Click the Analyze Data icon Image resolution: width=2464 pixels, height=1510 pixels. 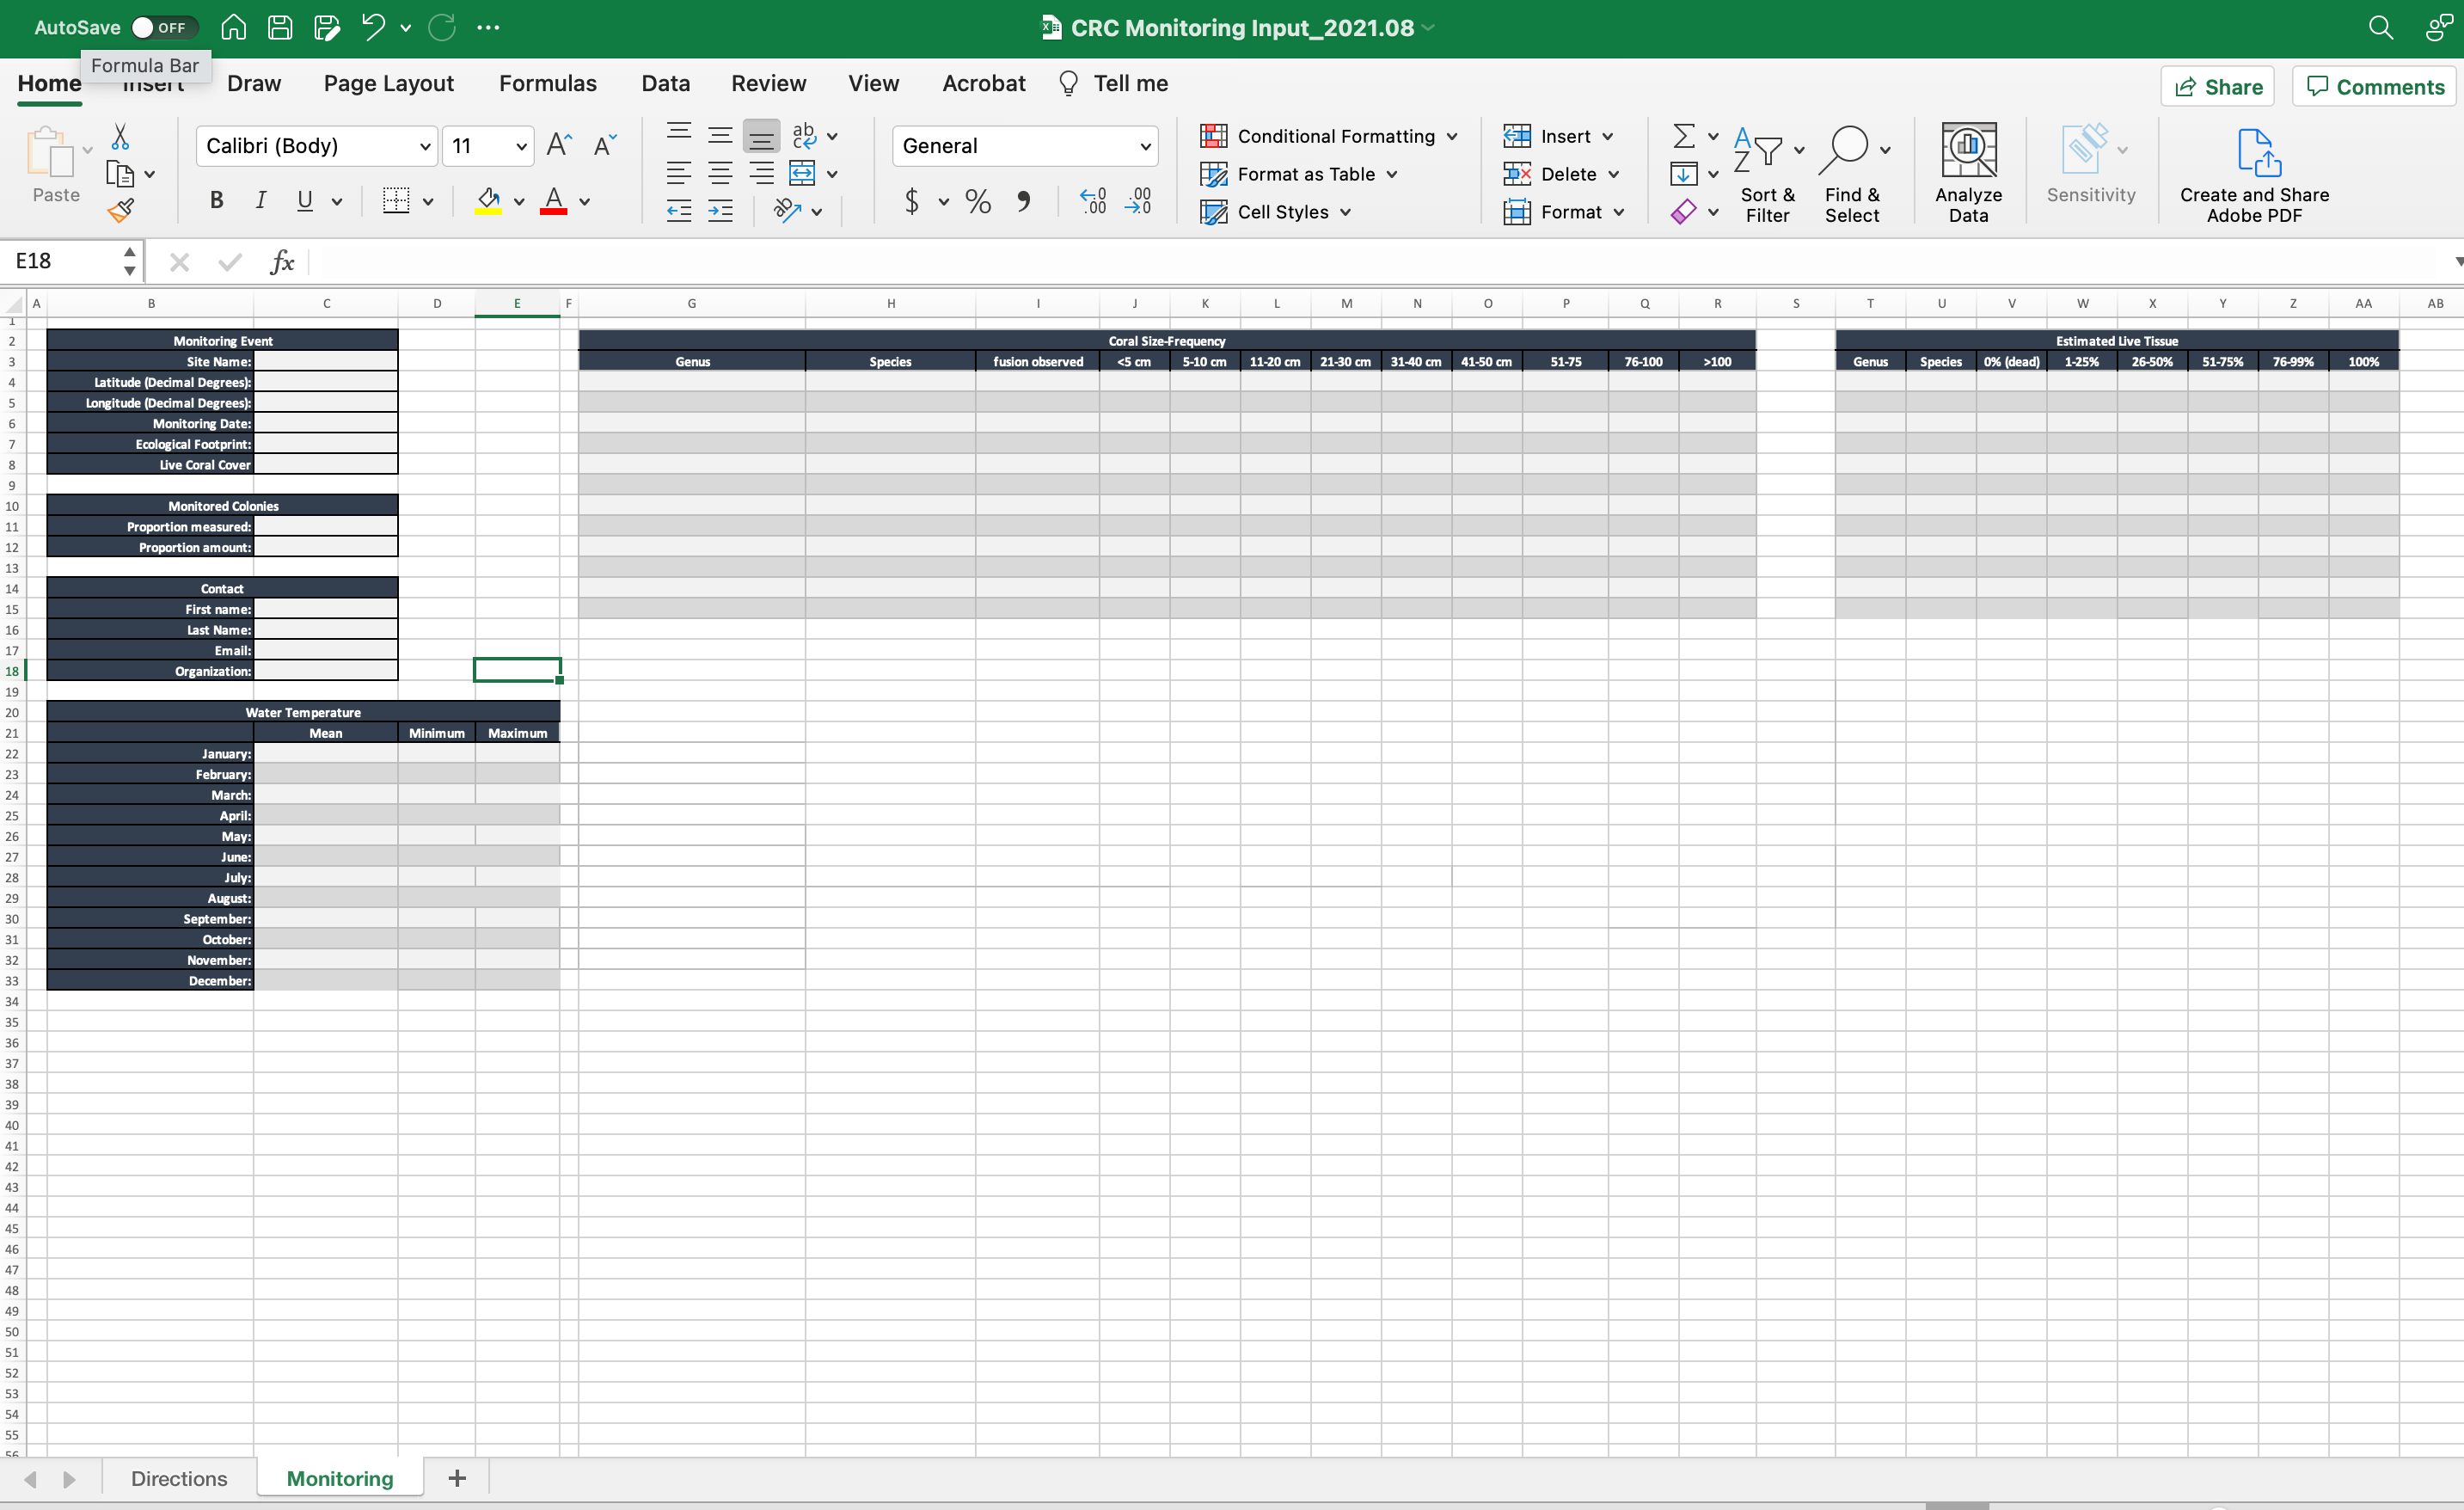[1967, 150]
